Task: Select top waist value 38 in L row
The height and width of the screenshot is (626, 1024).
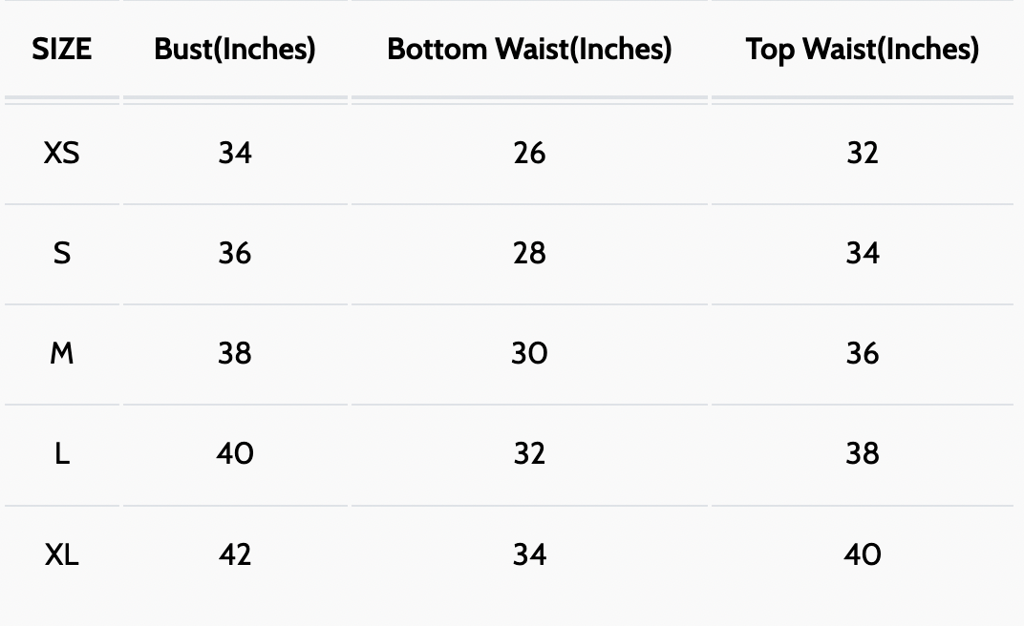Action: point(862,454)
